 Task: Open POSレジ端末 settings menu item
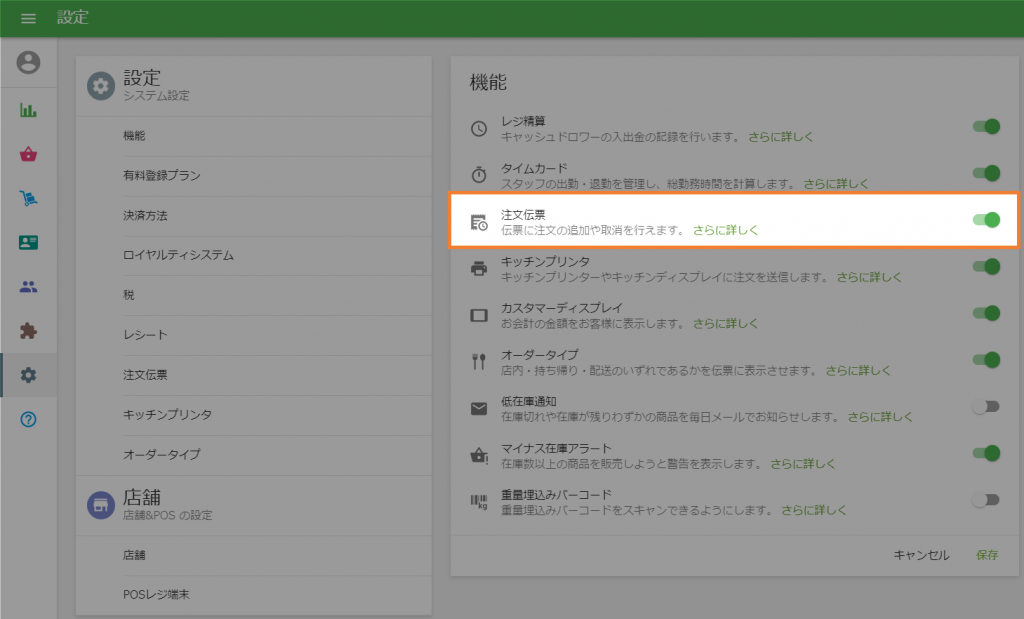156,594
